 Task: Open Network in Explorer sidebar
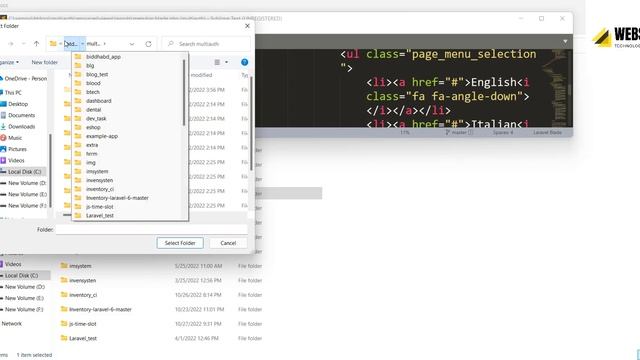12,324
